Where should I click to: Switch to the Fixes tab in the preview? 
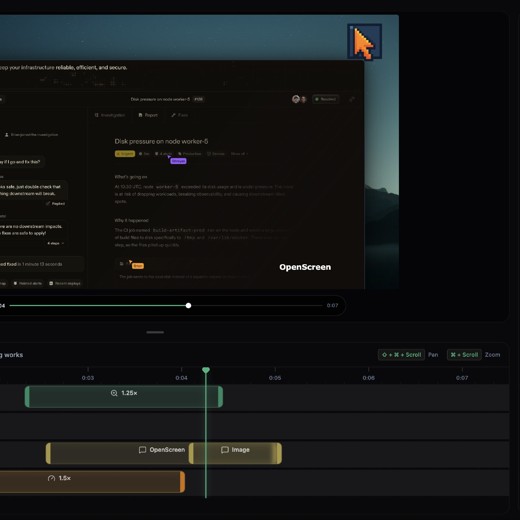tap(179, 115)
